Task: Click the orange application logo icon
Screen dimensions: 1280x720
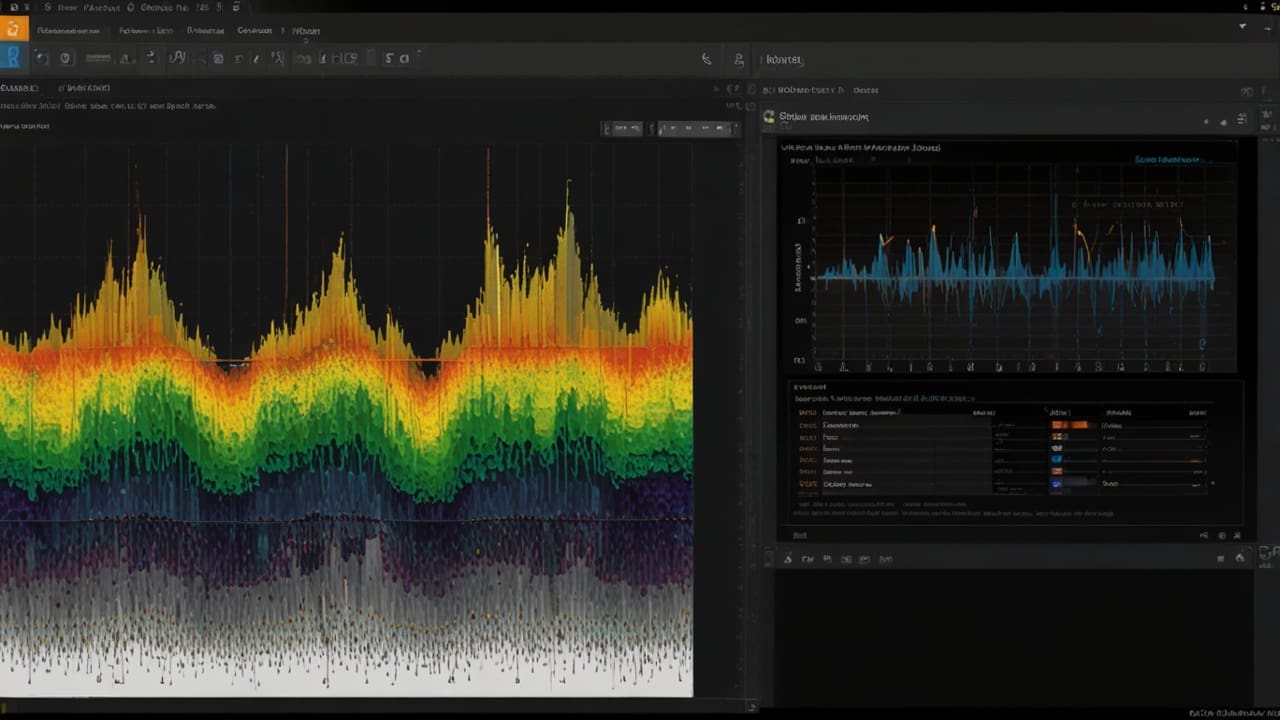Action: pos(13,30)
